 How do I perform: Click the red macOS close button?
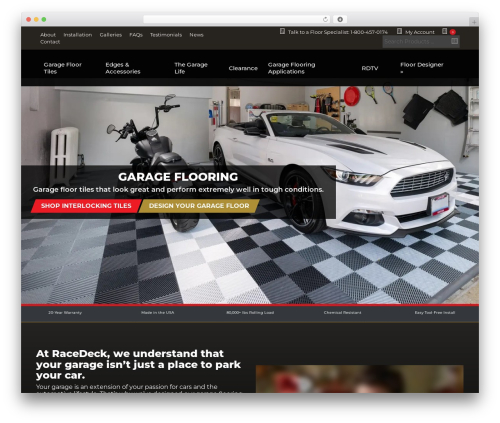[x=29, y=19]
